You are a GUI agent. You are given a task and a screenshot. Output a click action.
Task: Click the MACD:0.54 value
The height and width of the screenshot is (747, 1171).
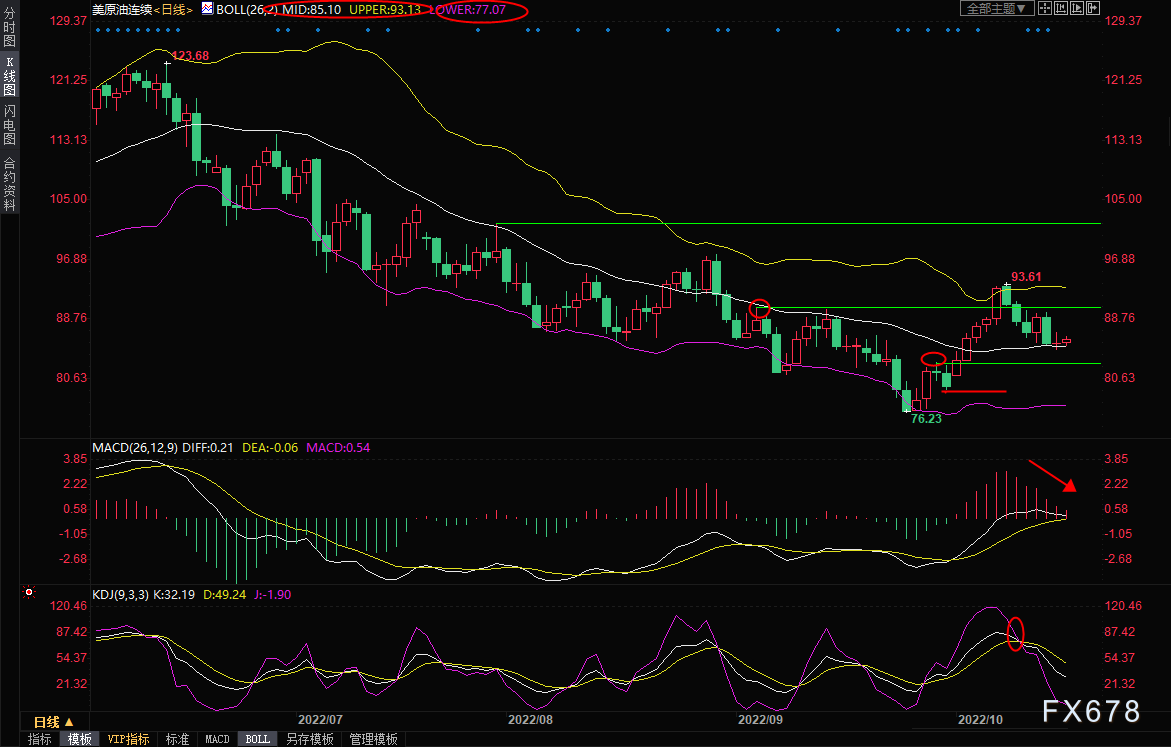(x=338, y=447)
